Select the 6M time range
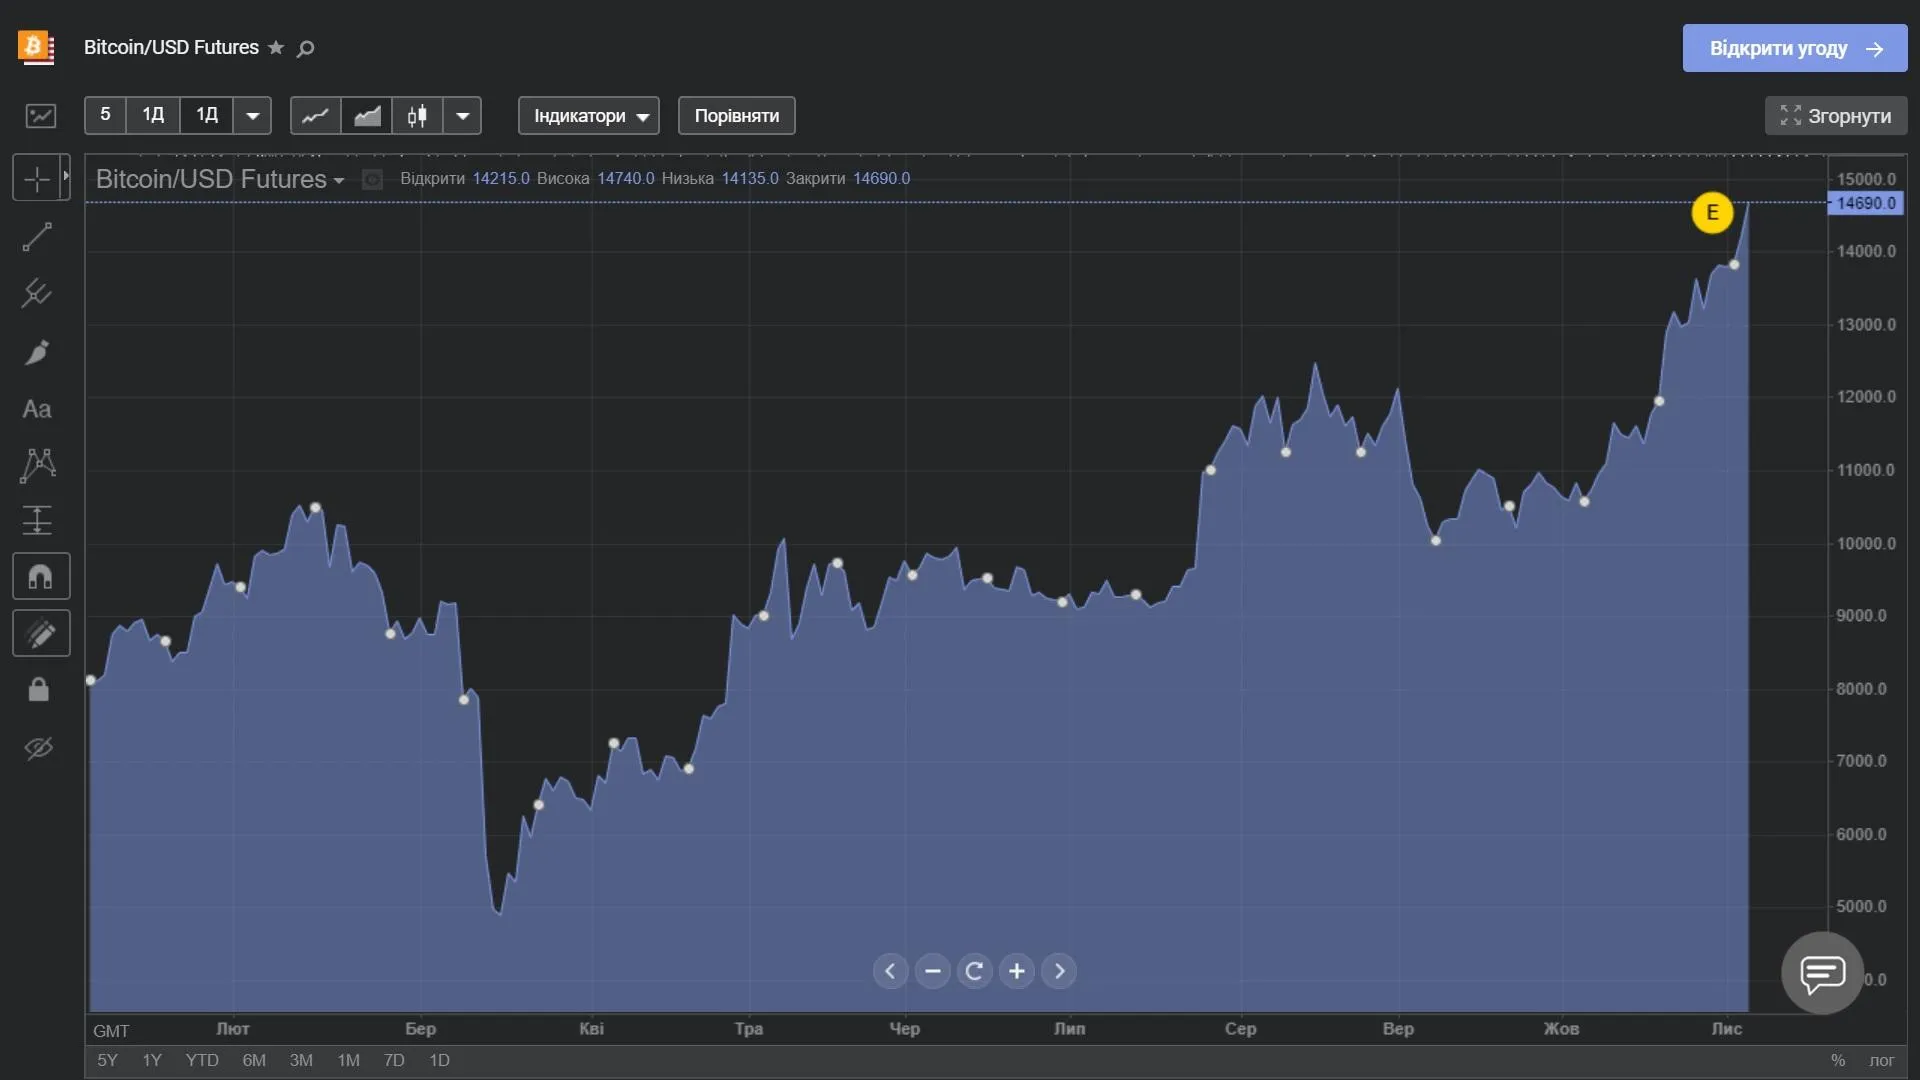Screen dimensions: 1920x1080 point(254,1060)
